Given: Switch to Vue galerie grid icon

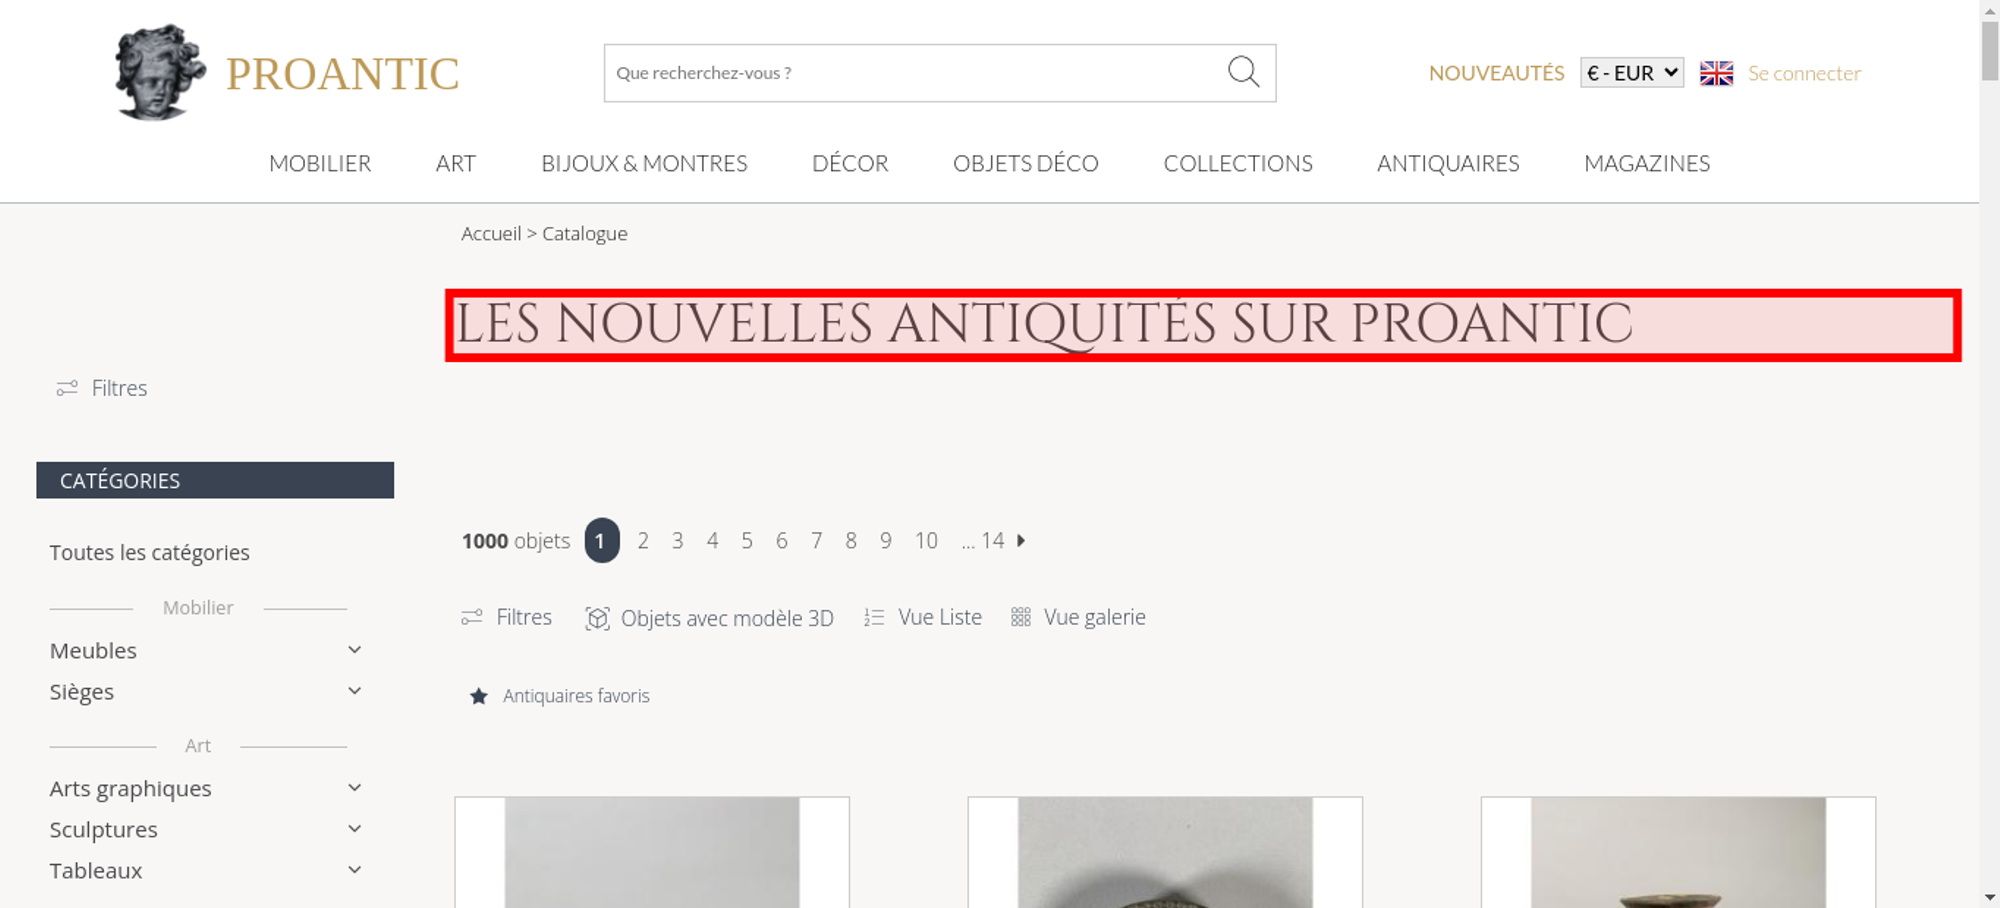Looking at the screenshot, I should (x=1020, y=617).
